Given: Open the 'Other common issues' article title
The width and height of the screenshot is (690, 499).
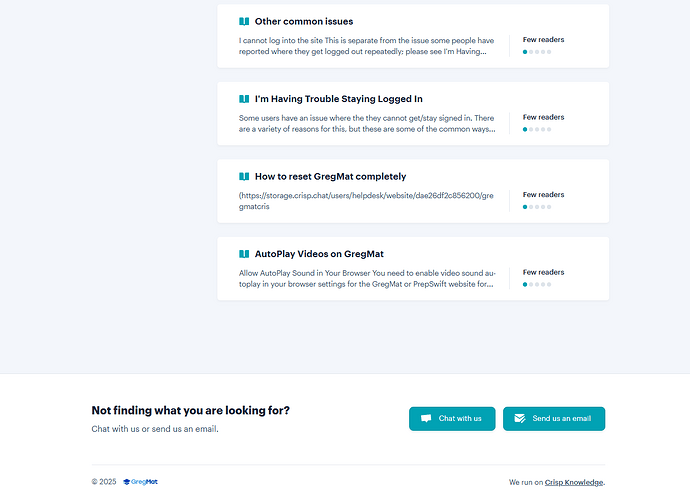Looking at the screenshot, I should 304,21.
